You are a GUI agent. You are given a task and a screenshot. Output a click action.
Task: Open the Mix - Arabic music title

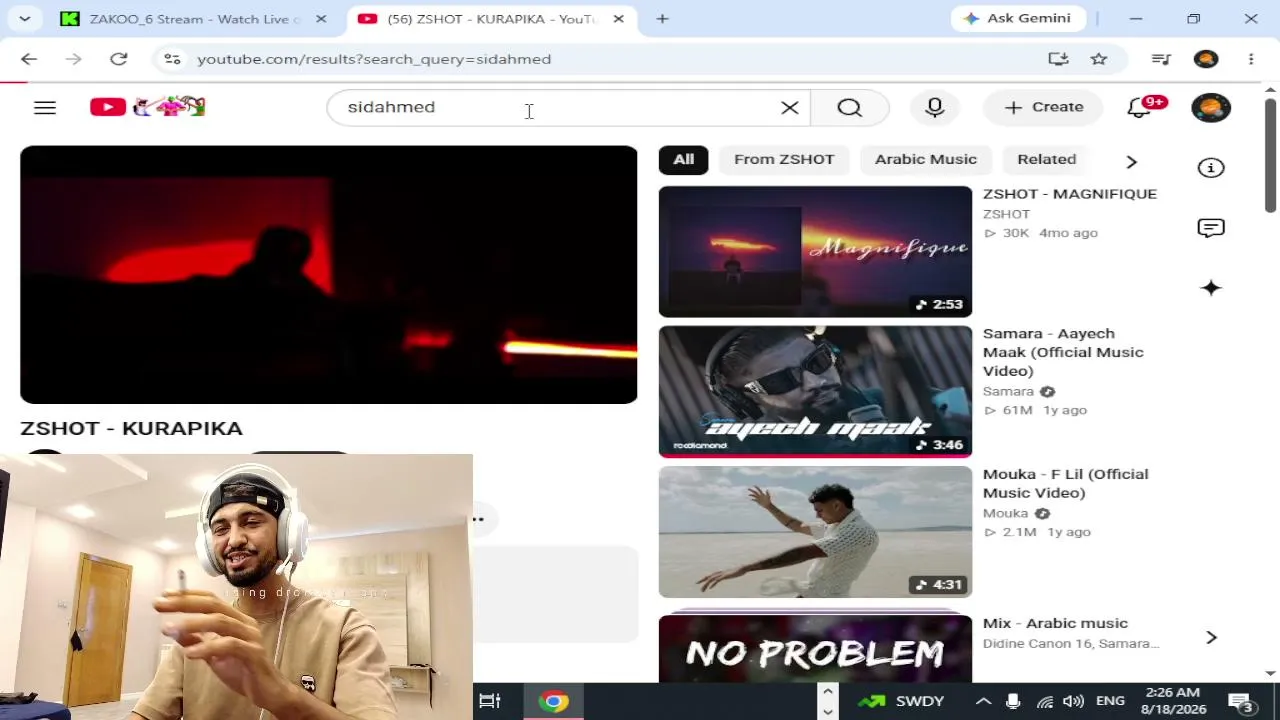tap(1055, 623)
